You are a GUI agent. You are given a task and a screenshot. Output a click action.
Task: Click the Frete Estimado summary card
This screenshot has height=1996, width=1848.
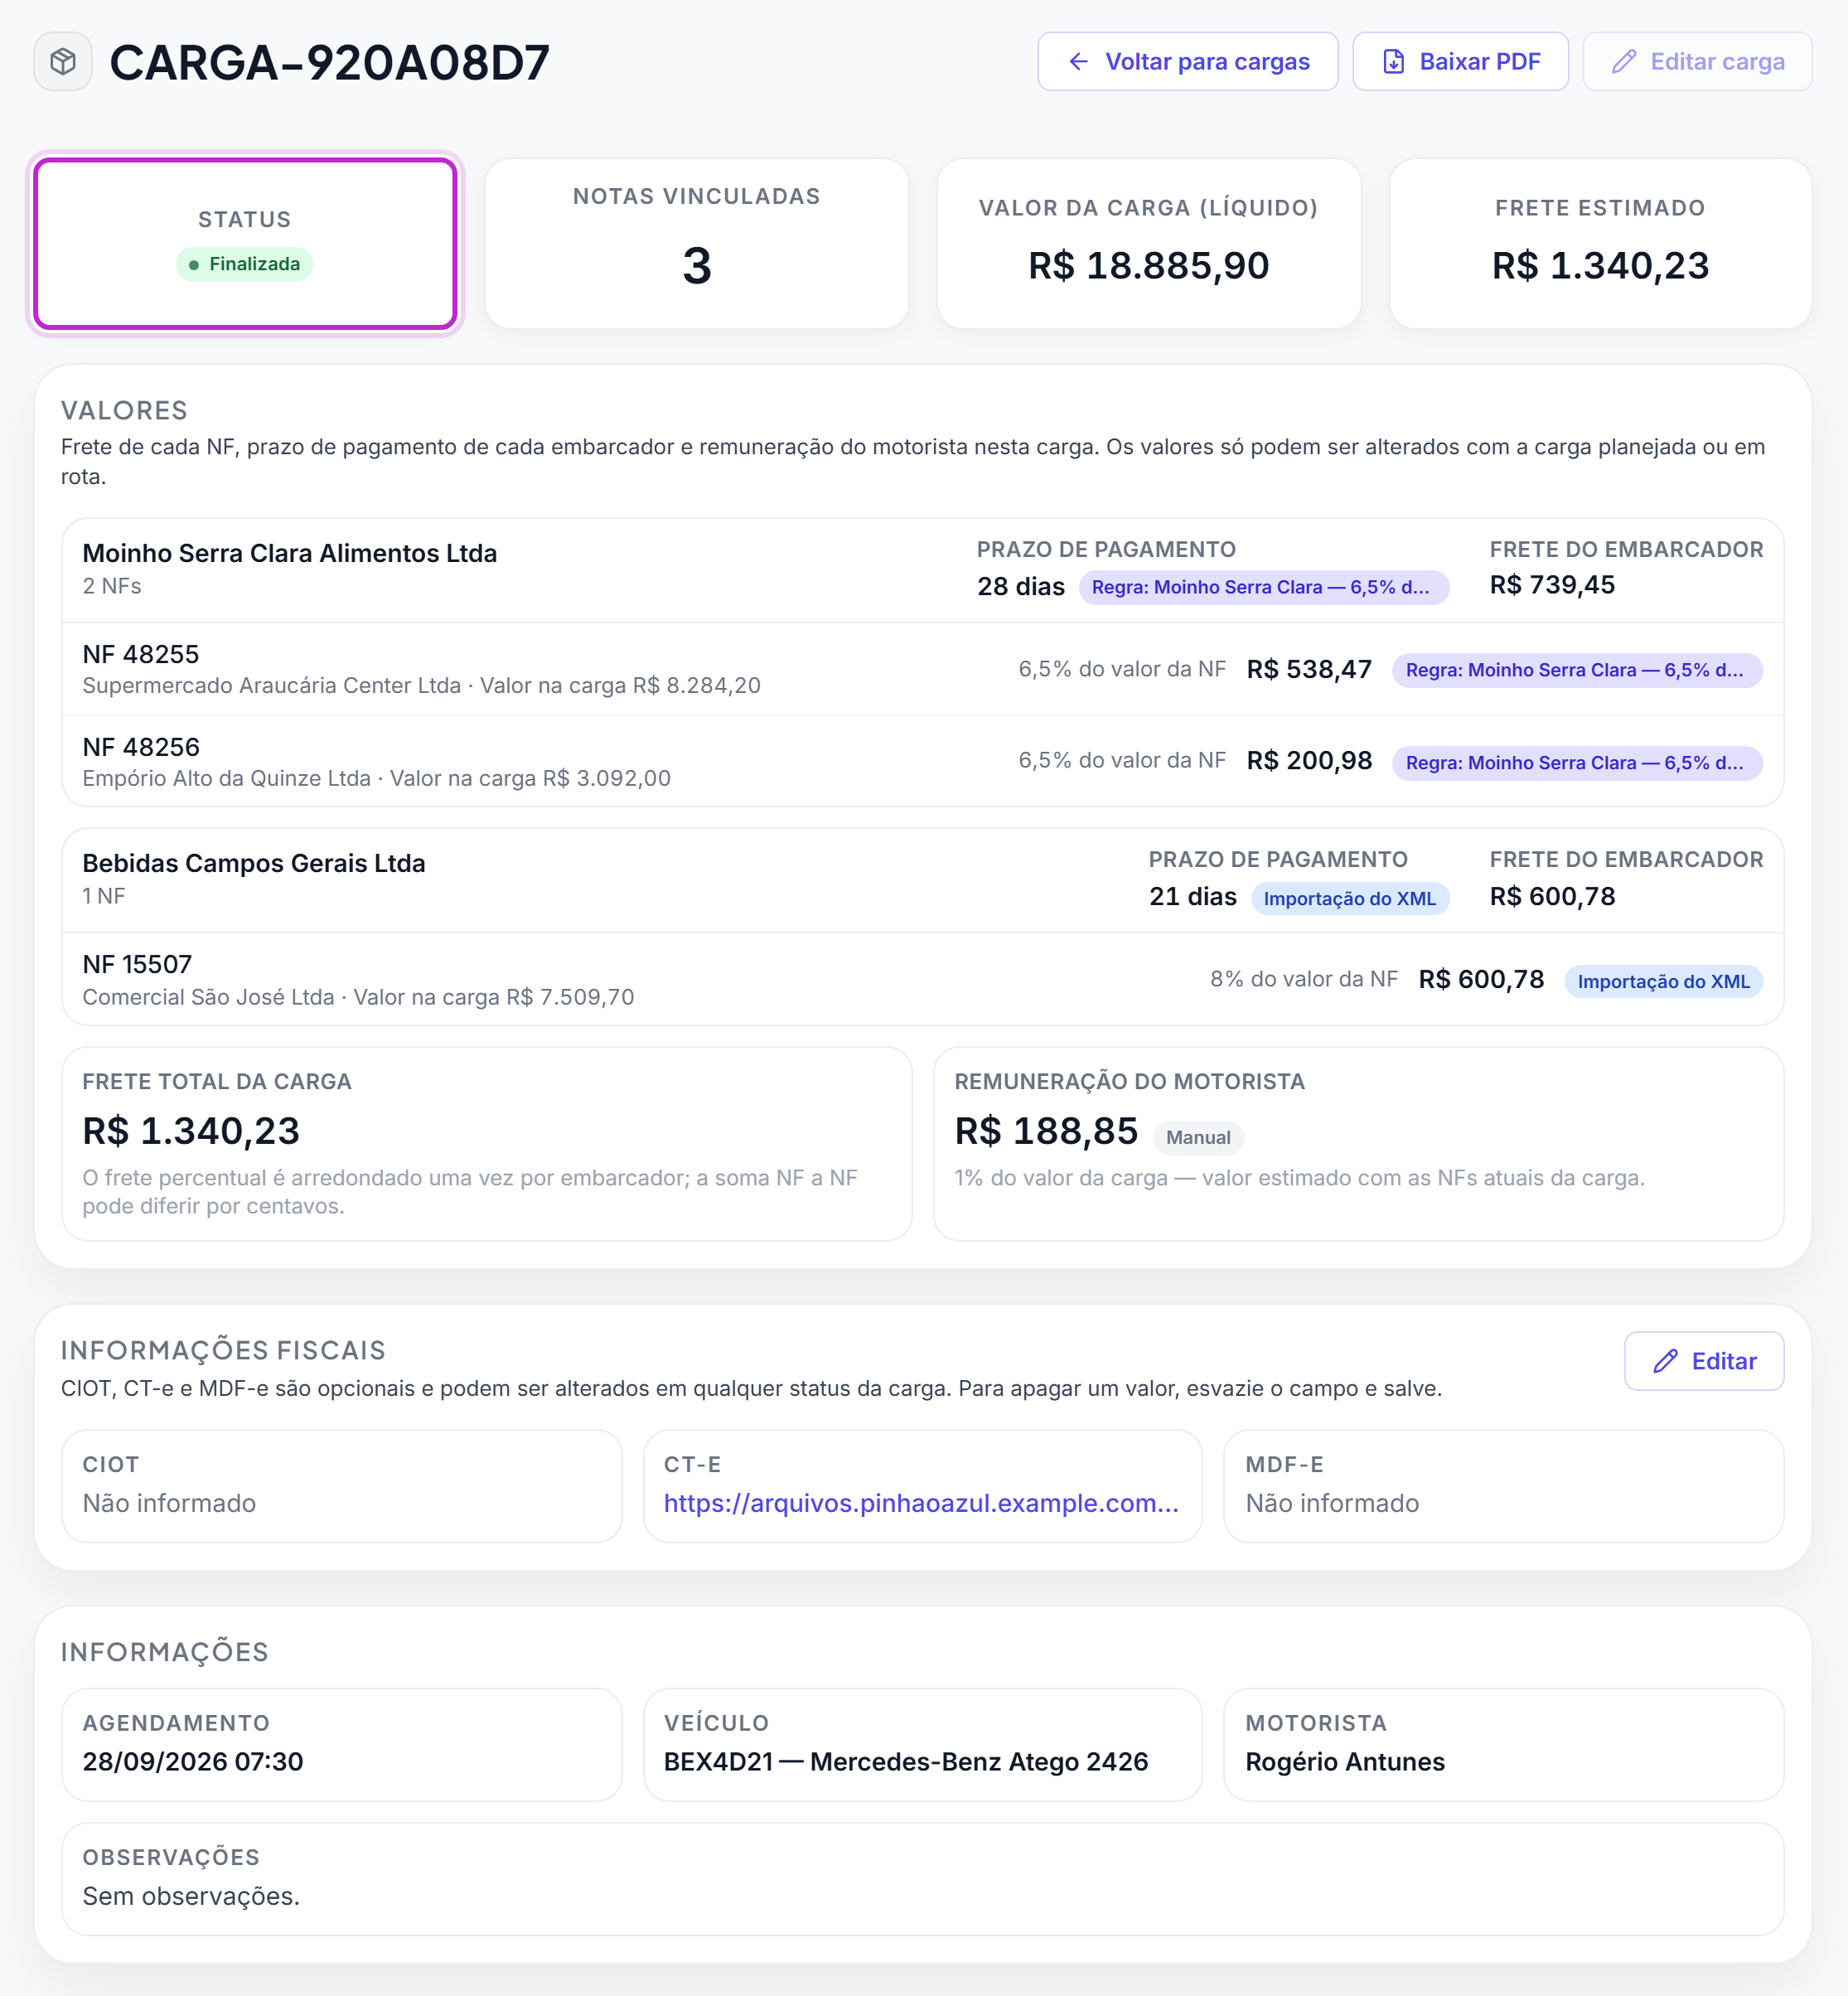click(x=1600, y=244)
